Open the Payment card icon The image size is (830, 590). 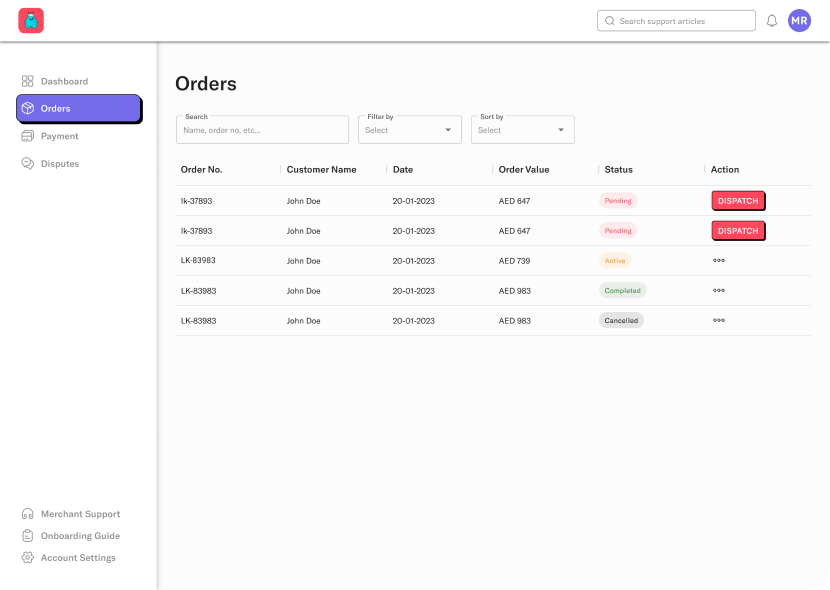coord(28,136)
